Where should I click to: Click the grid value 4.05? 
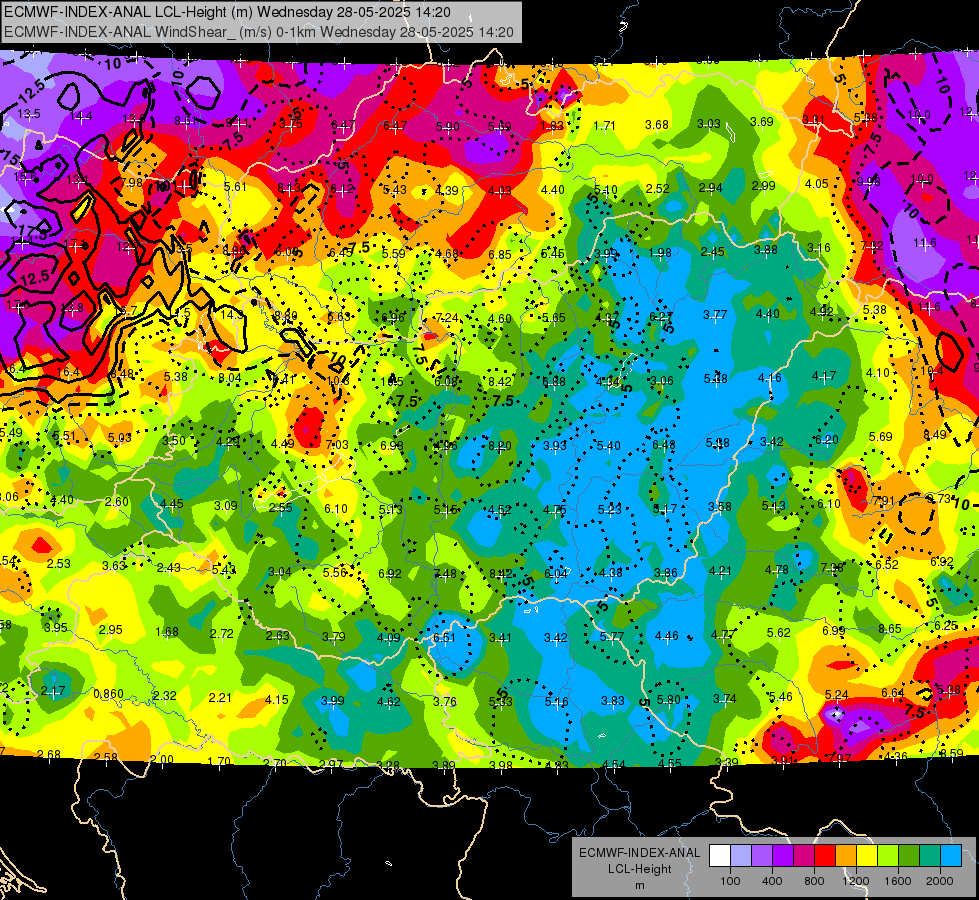tap(817, 184)
